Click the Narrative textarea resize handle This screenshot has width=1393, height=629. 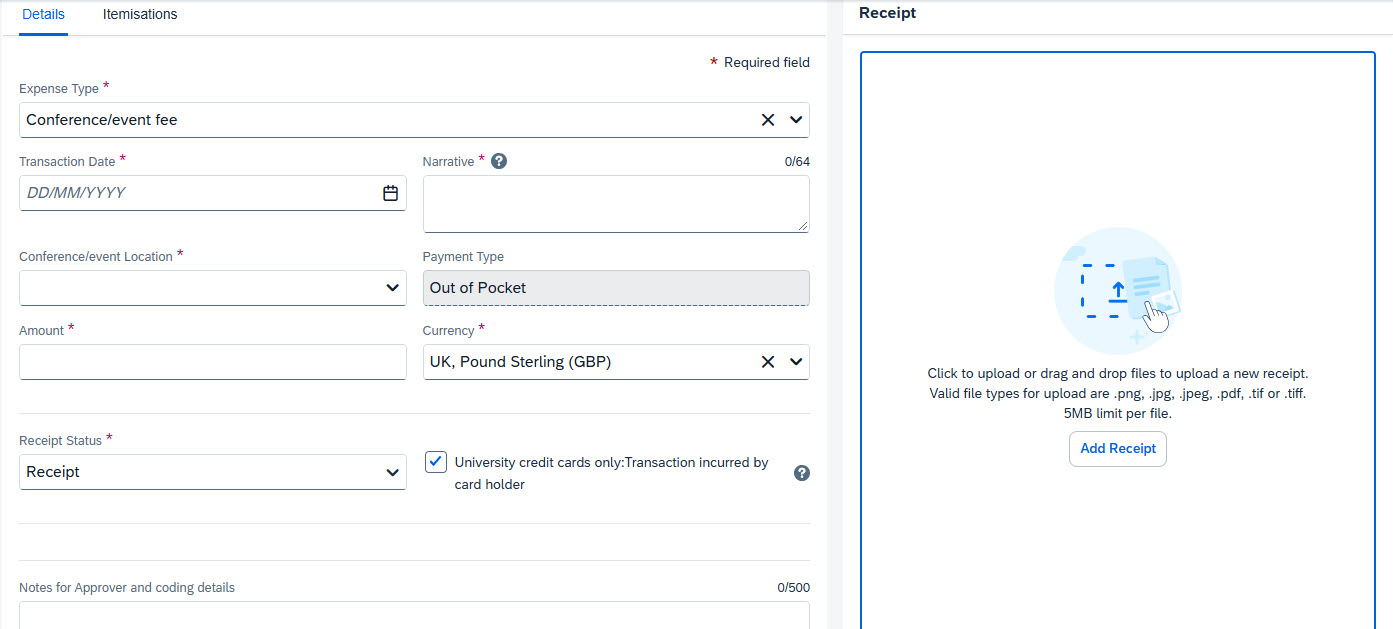tap(803, 226)
